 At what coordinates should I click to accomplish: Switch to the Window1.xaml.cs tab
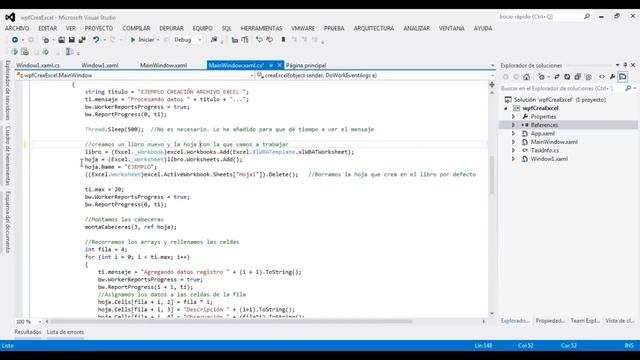[x=38, y=65]
